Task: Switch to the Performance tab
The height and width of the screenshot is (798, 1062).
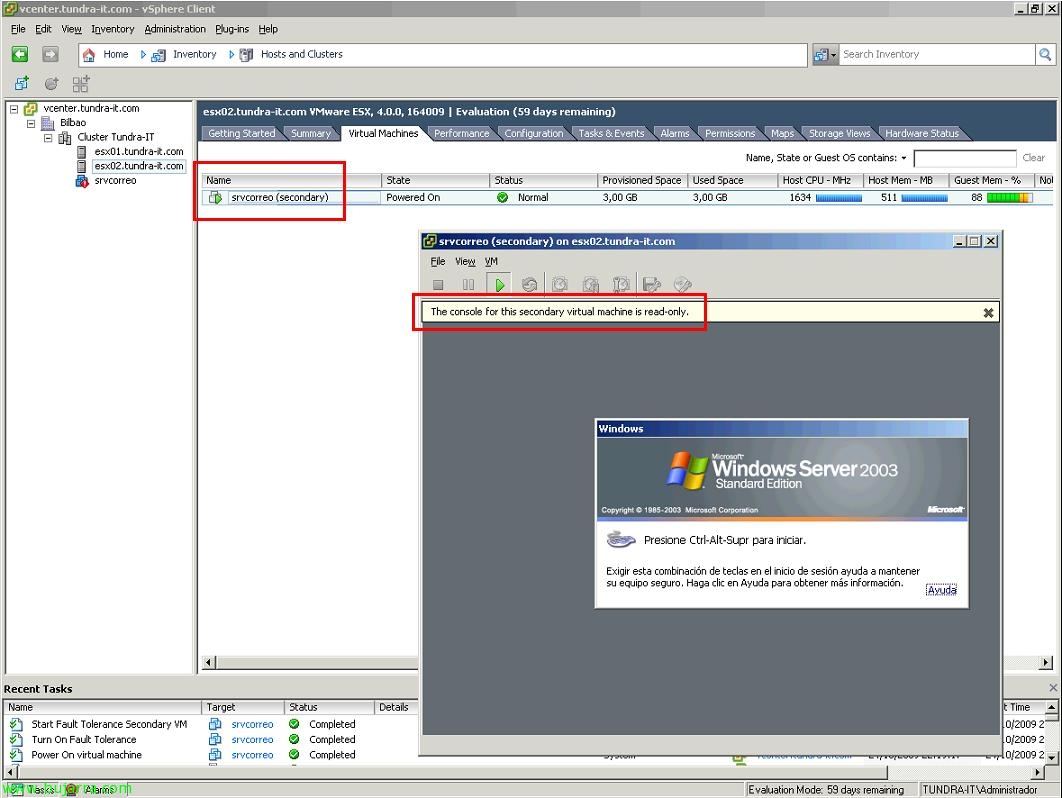Action: coord(461,133)
